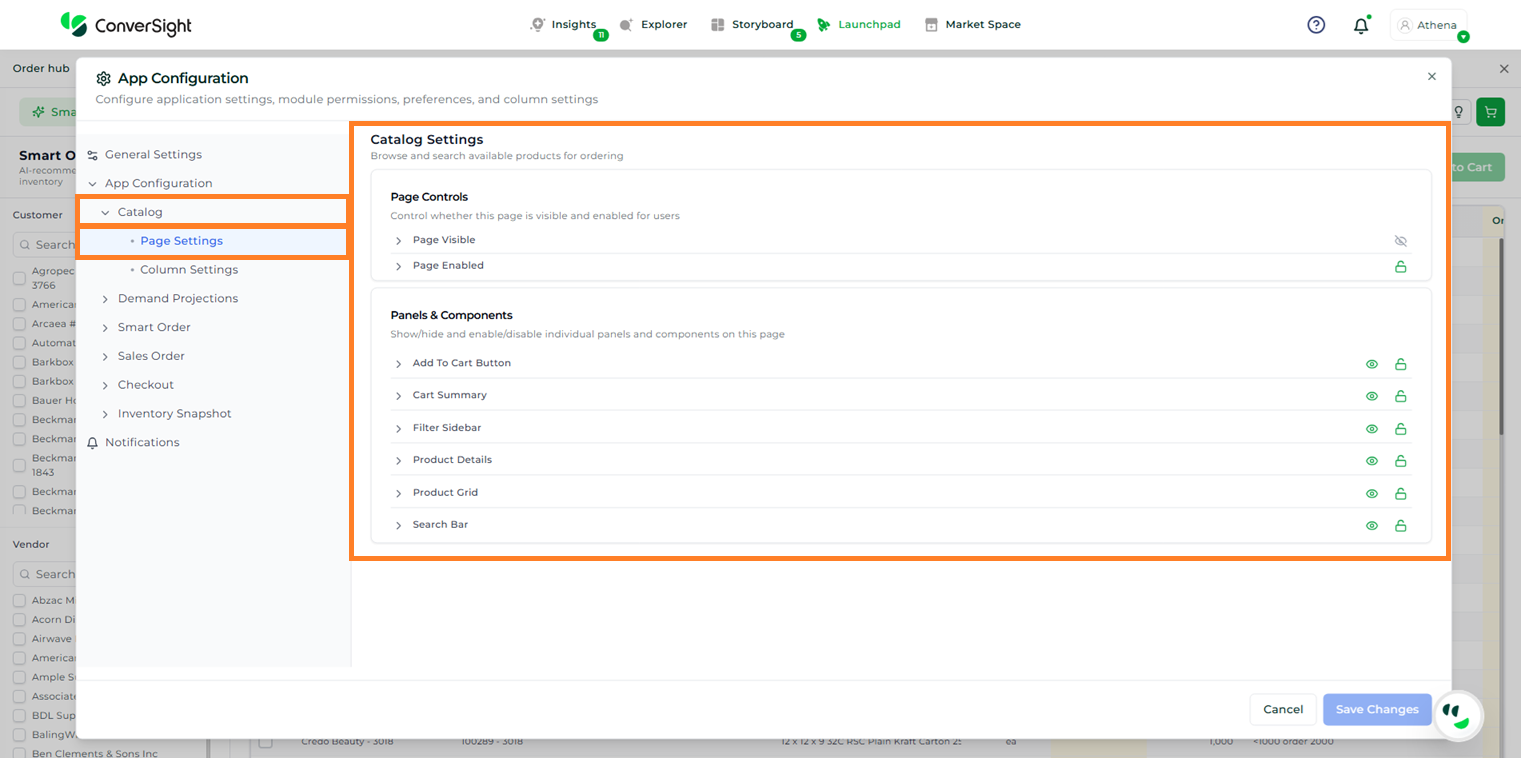Click the Cancel button
The width and height of the screenshot is (1521, 758).
click(1282, 709)
